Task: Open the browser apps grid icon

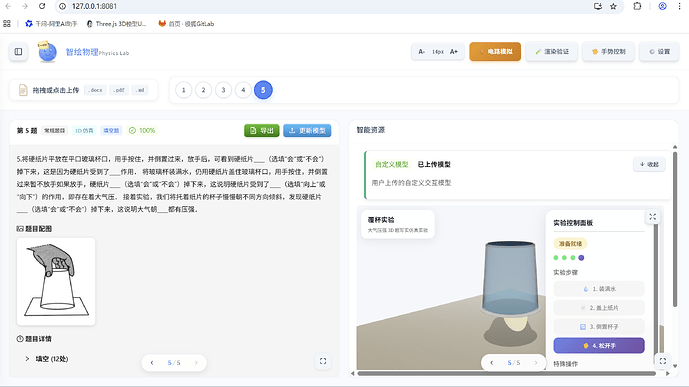Action: tap(7, 24)
